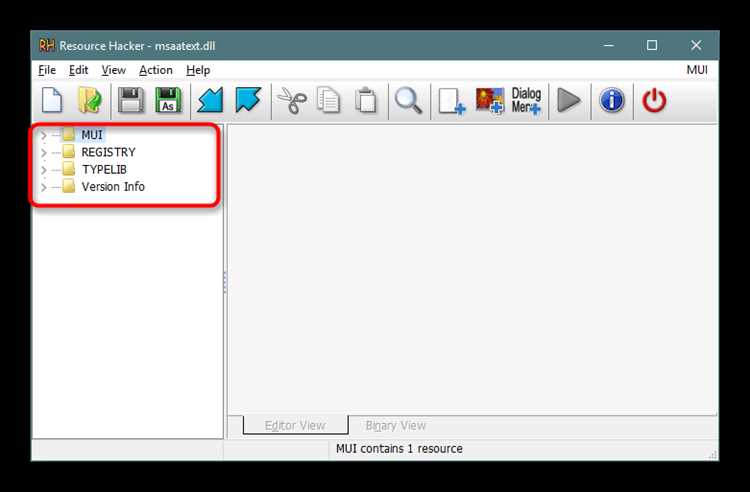The height and width of the screenshot is (492, 750).
Task: Expand the Version Info tree node
Action: [44, 187]
